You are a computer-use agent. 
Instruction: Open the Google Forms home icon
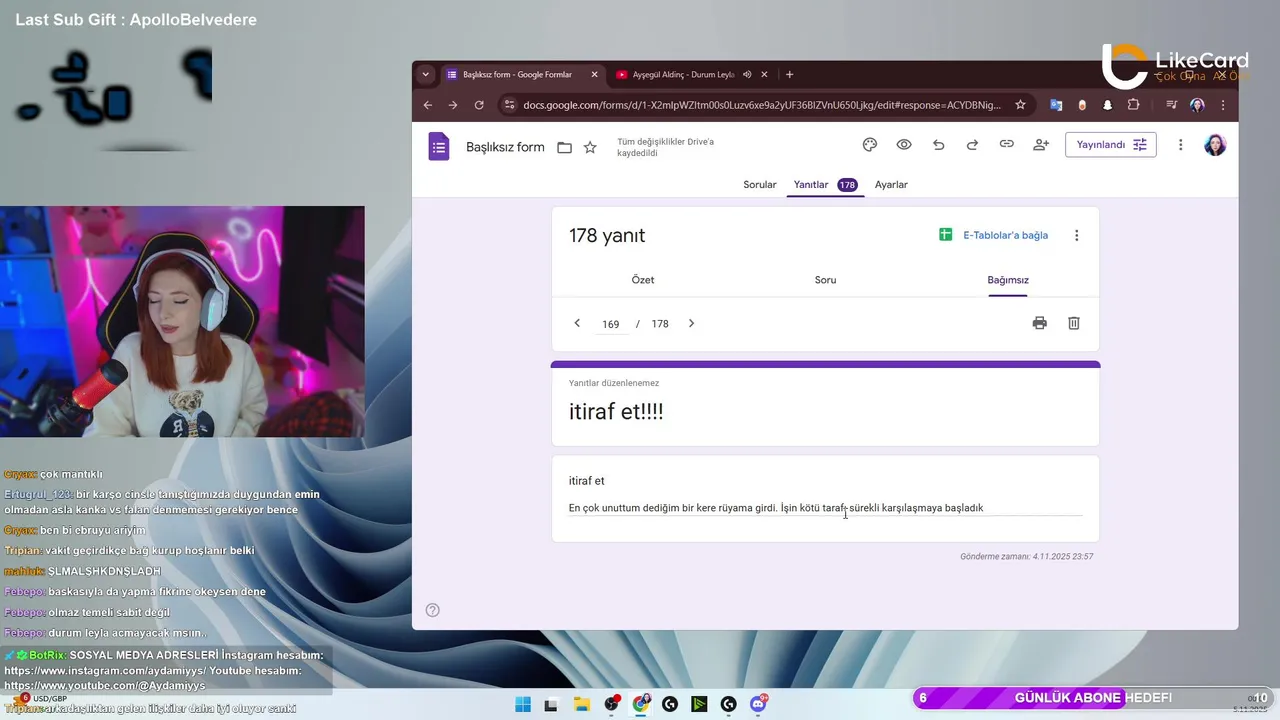tap(439, 147)
